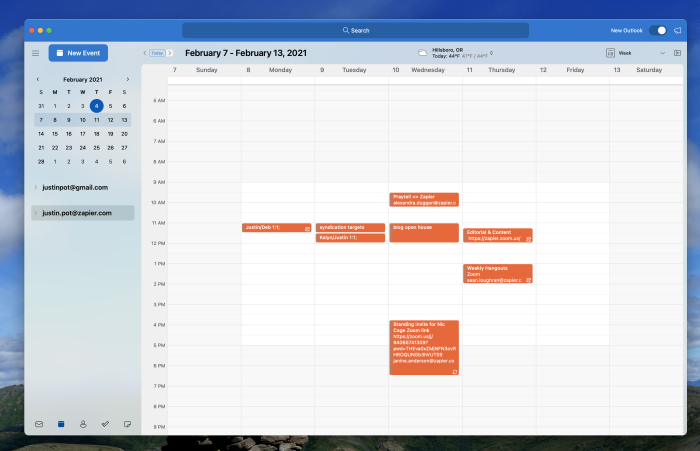Screen dimensions: 700x451
Task: Go to previous week arrow
Action: coord(145,53)
